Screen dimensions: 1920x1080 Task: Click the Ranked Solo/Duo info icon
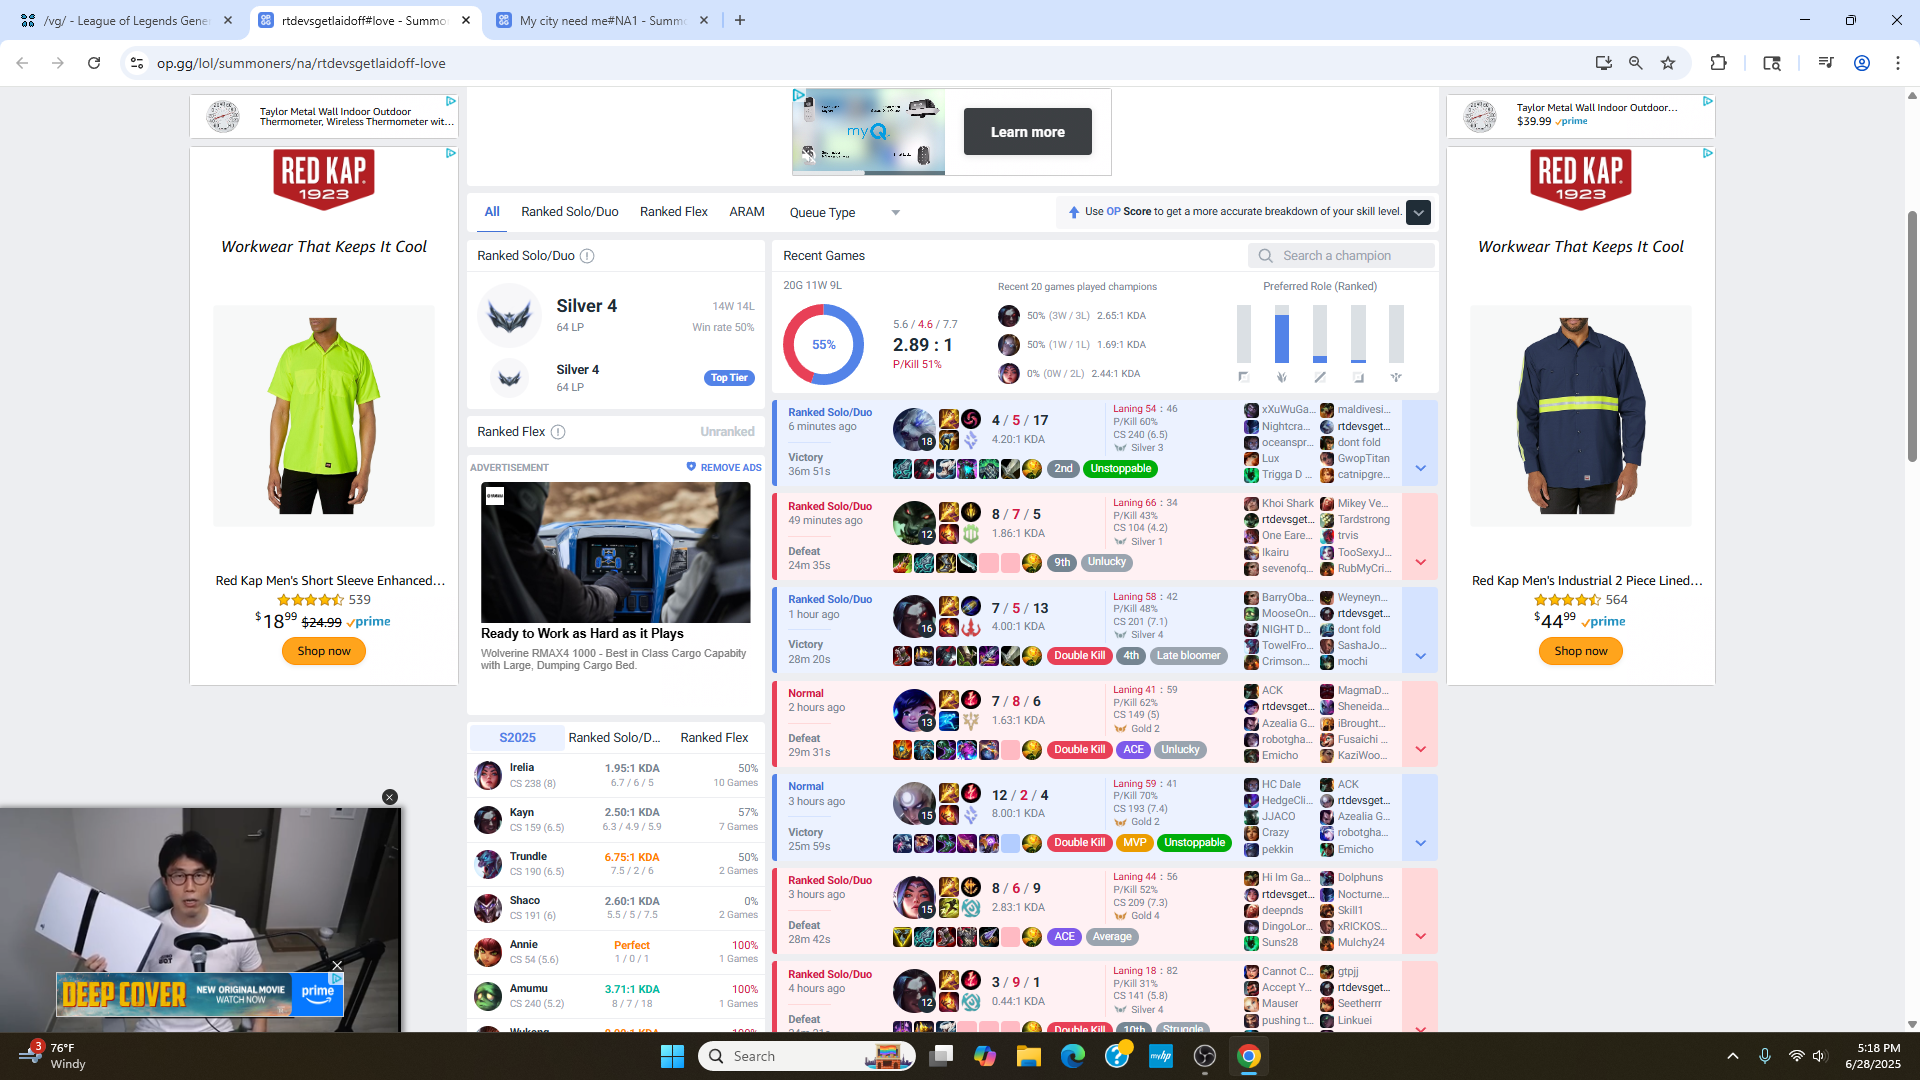(587, 256)
